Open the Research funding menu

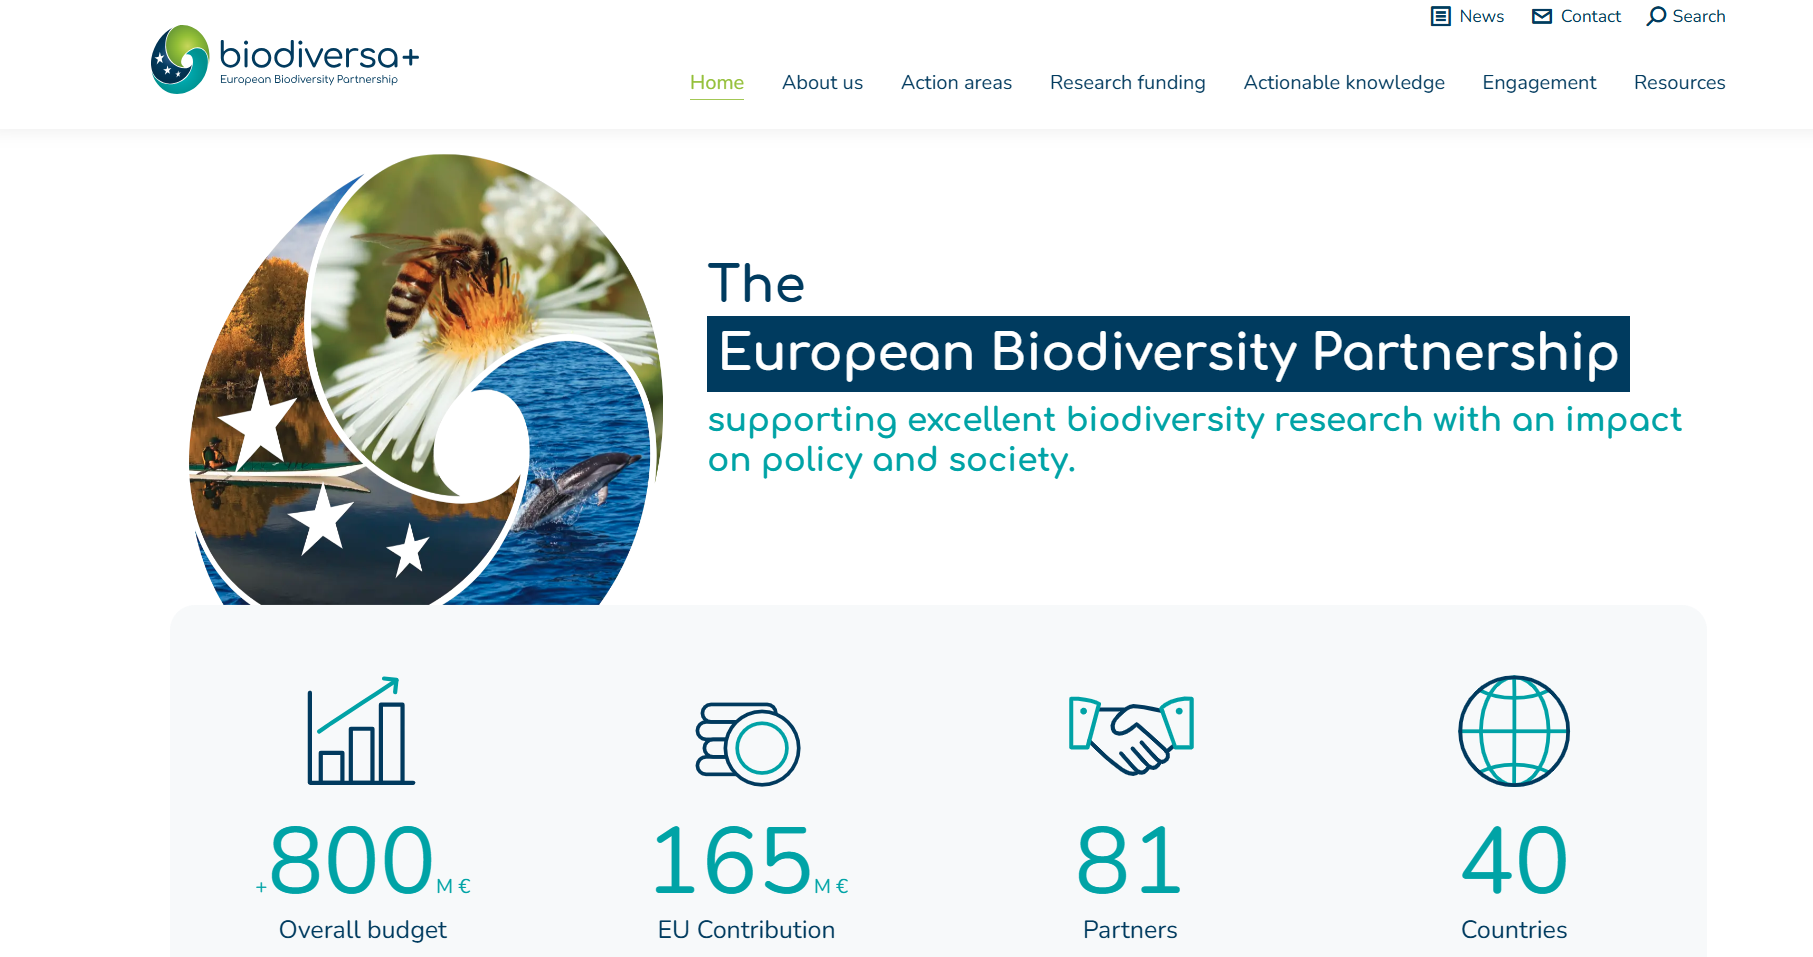(x=1127, y=83)
